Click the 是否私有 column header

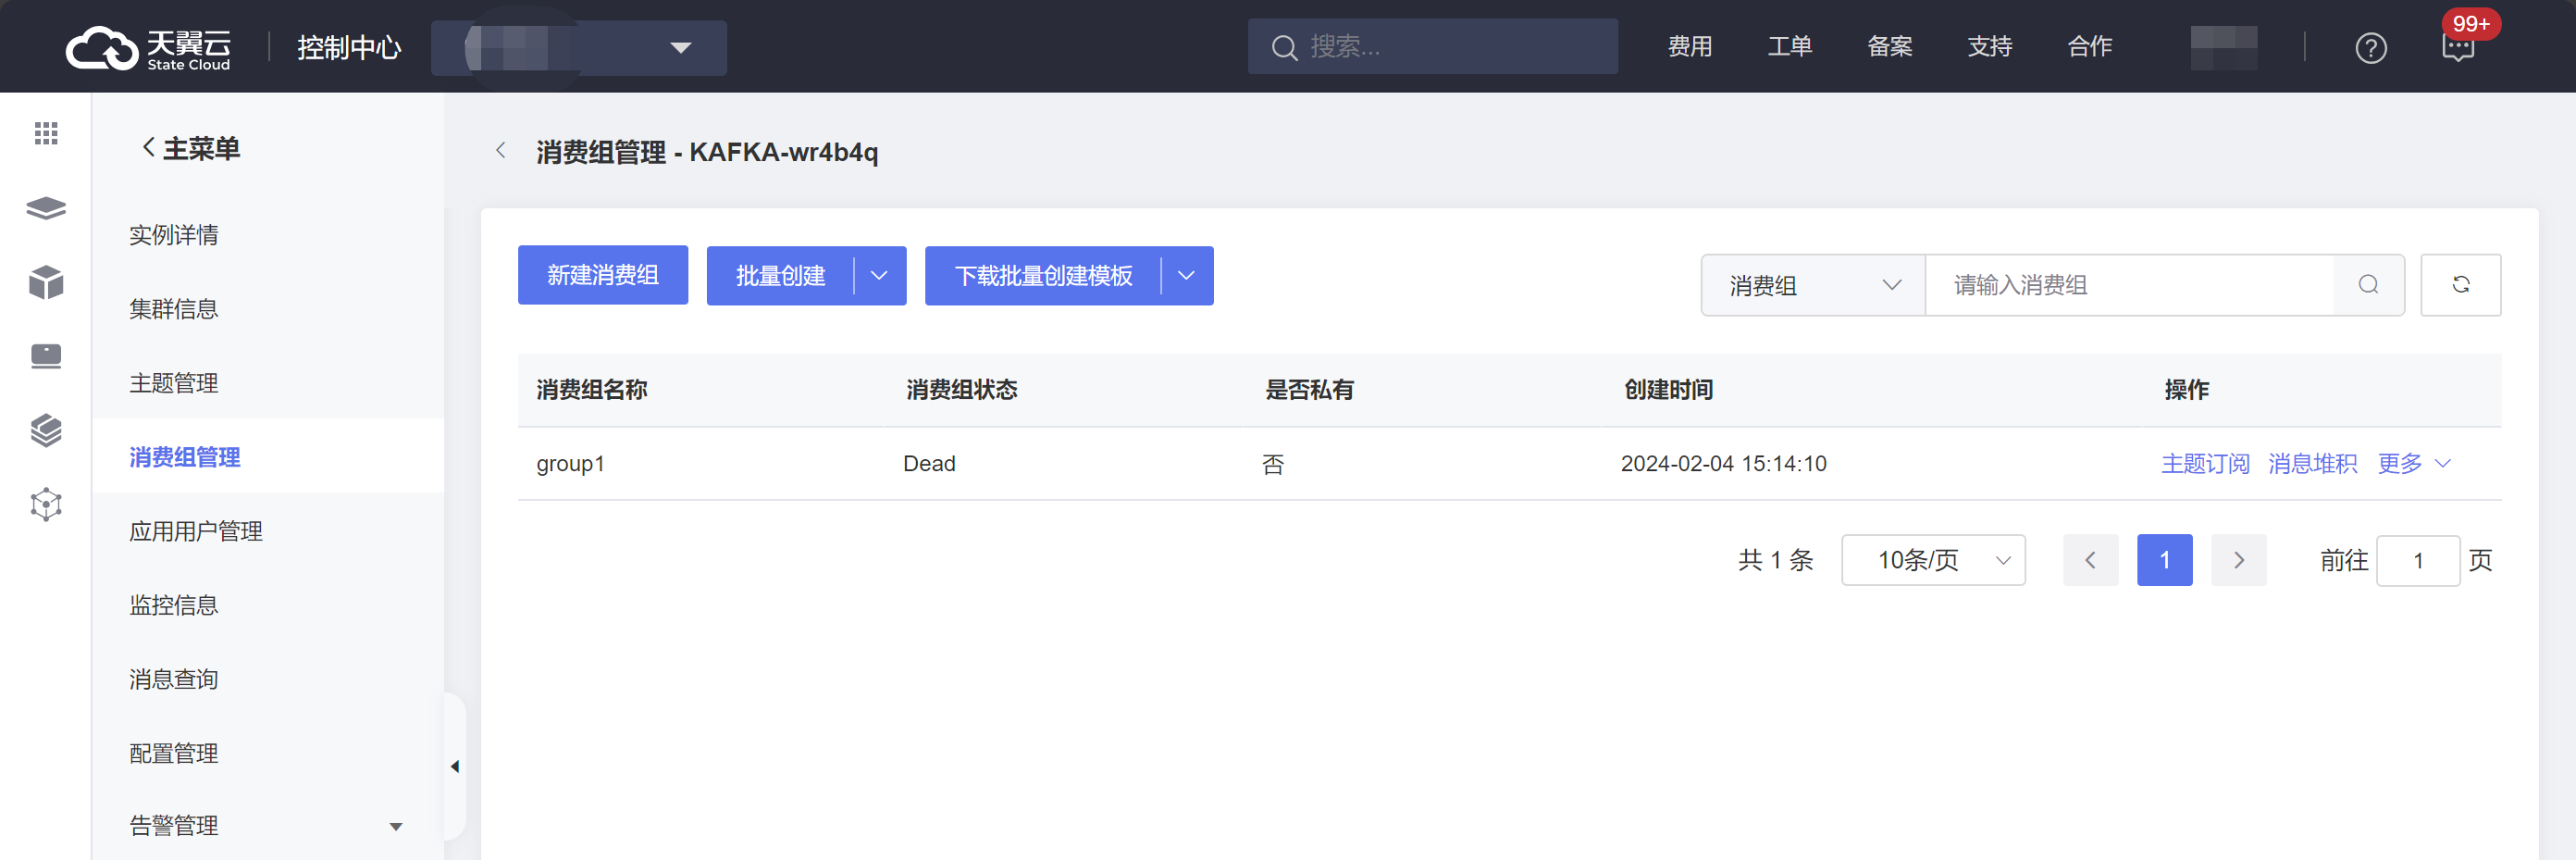(1309, 390)
